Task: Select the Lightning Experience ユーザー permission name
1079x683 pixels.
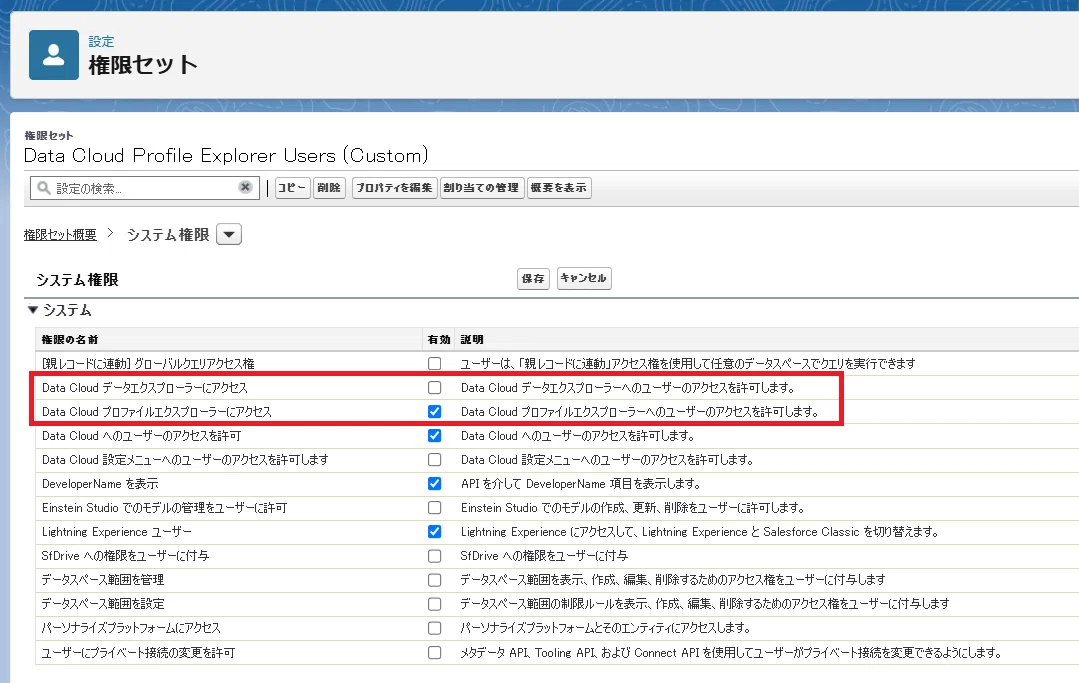Action: [x=116, y=532]
